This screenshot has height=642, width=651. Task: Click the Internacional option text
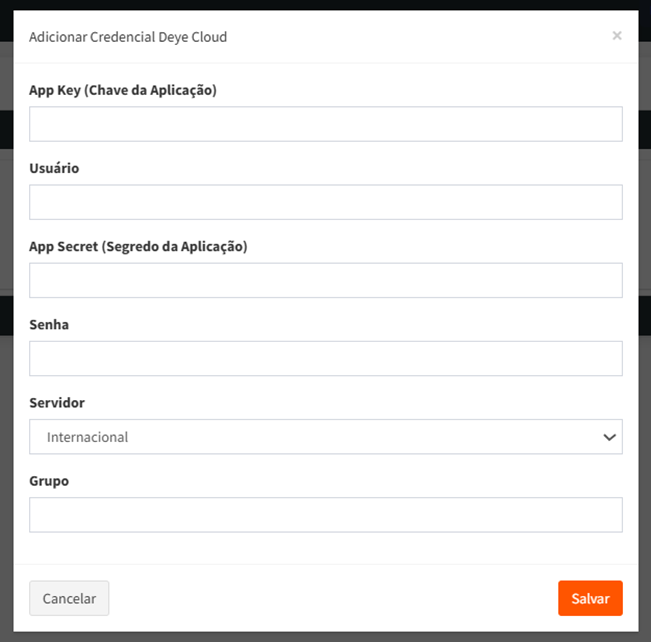(88, 437)
